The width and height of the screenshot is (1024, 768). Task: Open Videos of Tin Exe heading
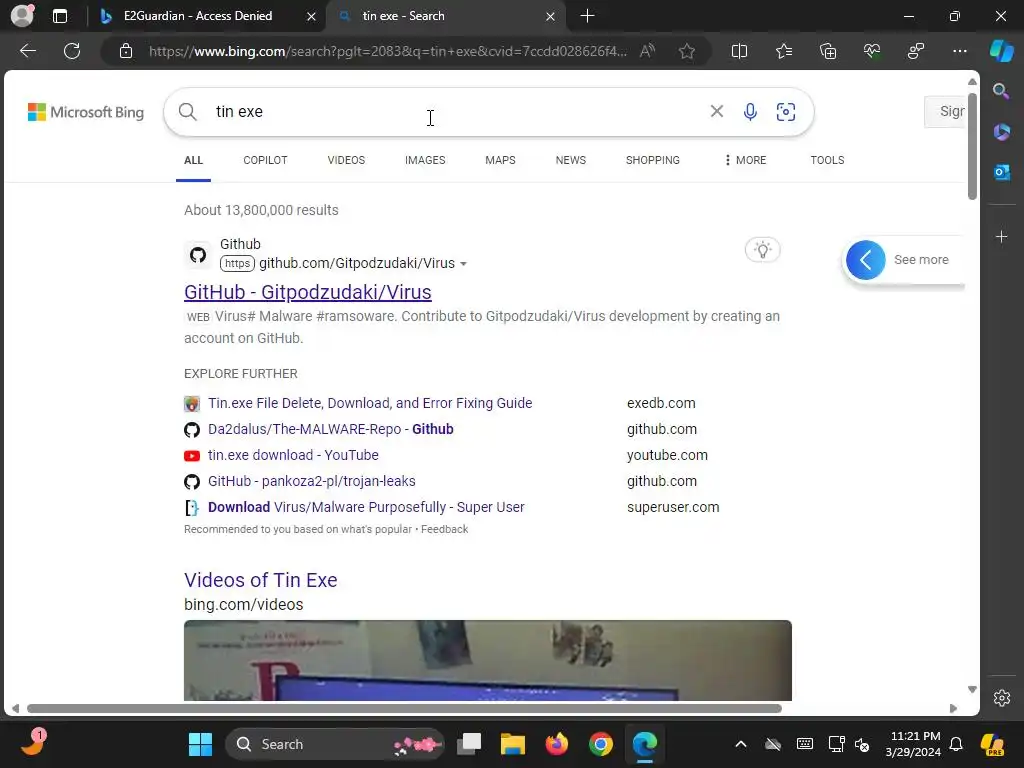tap(261, 580)
